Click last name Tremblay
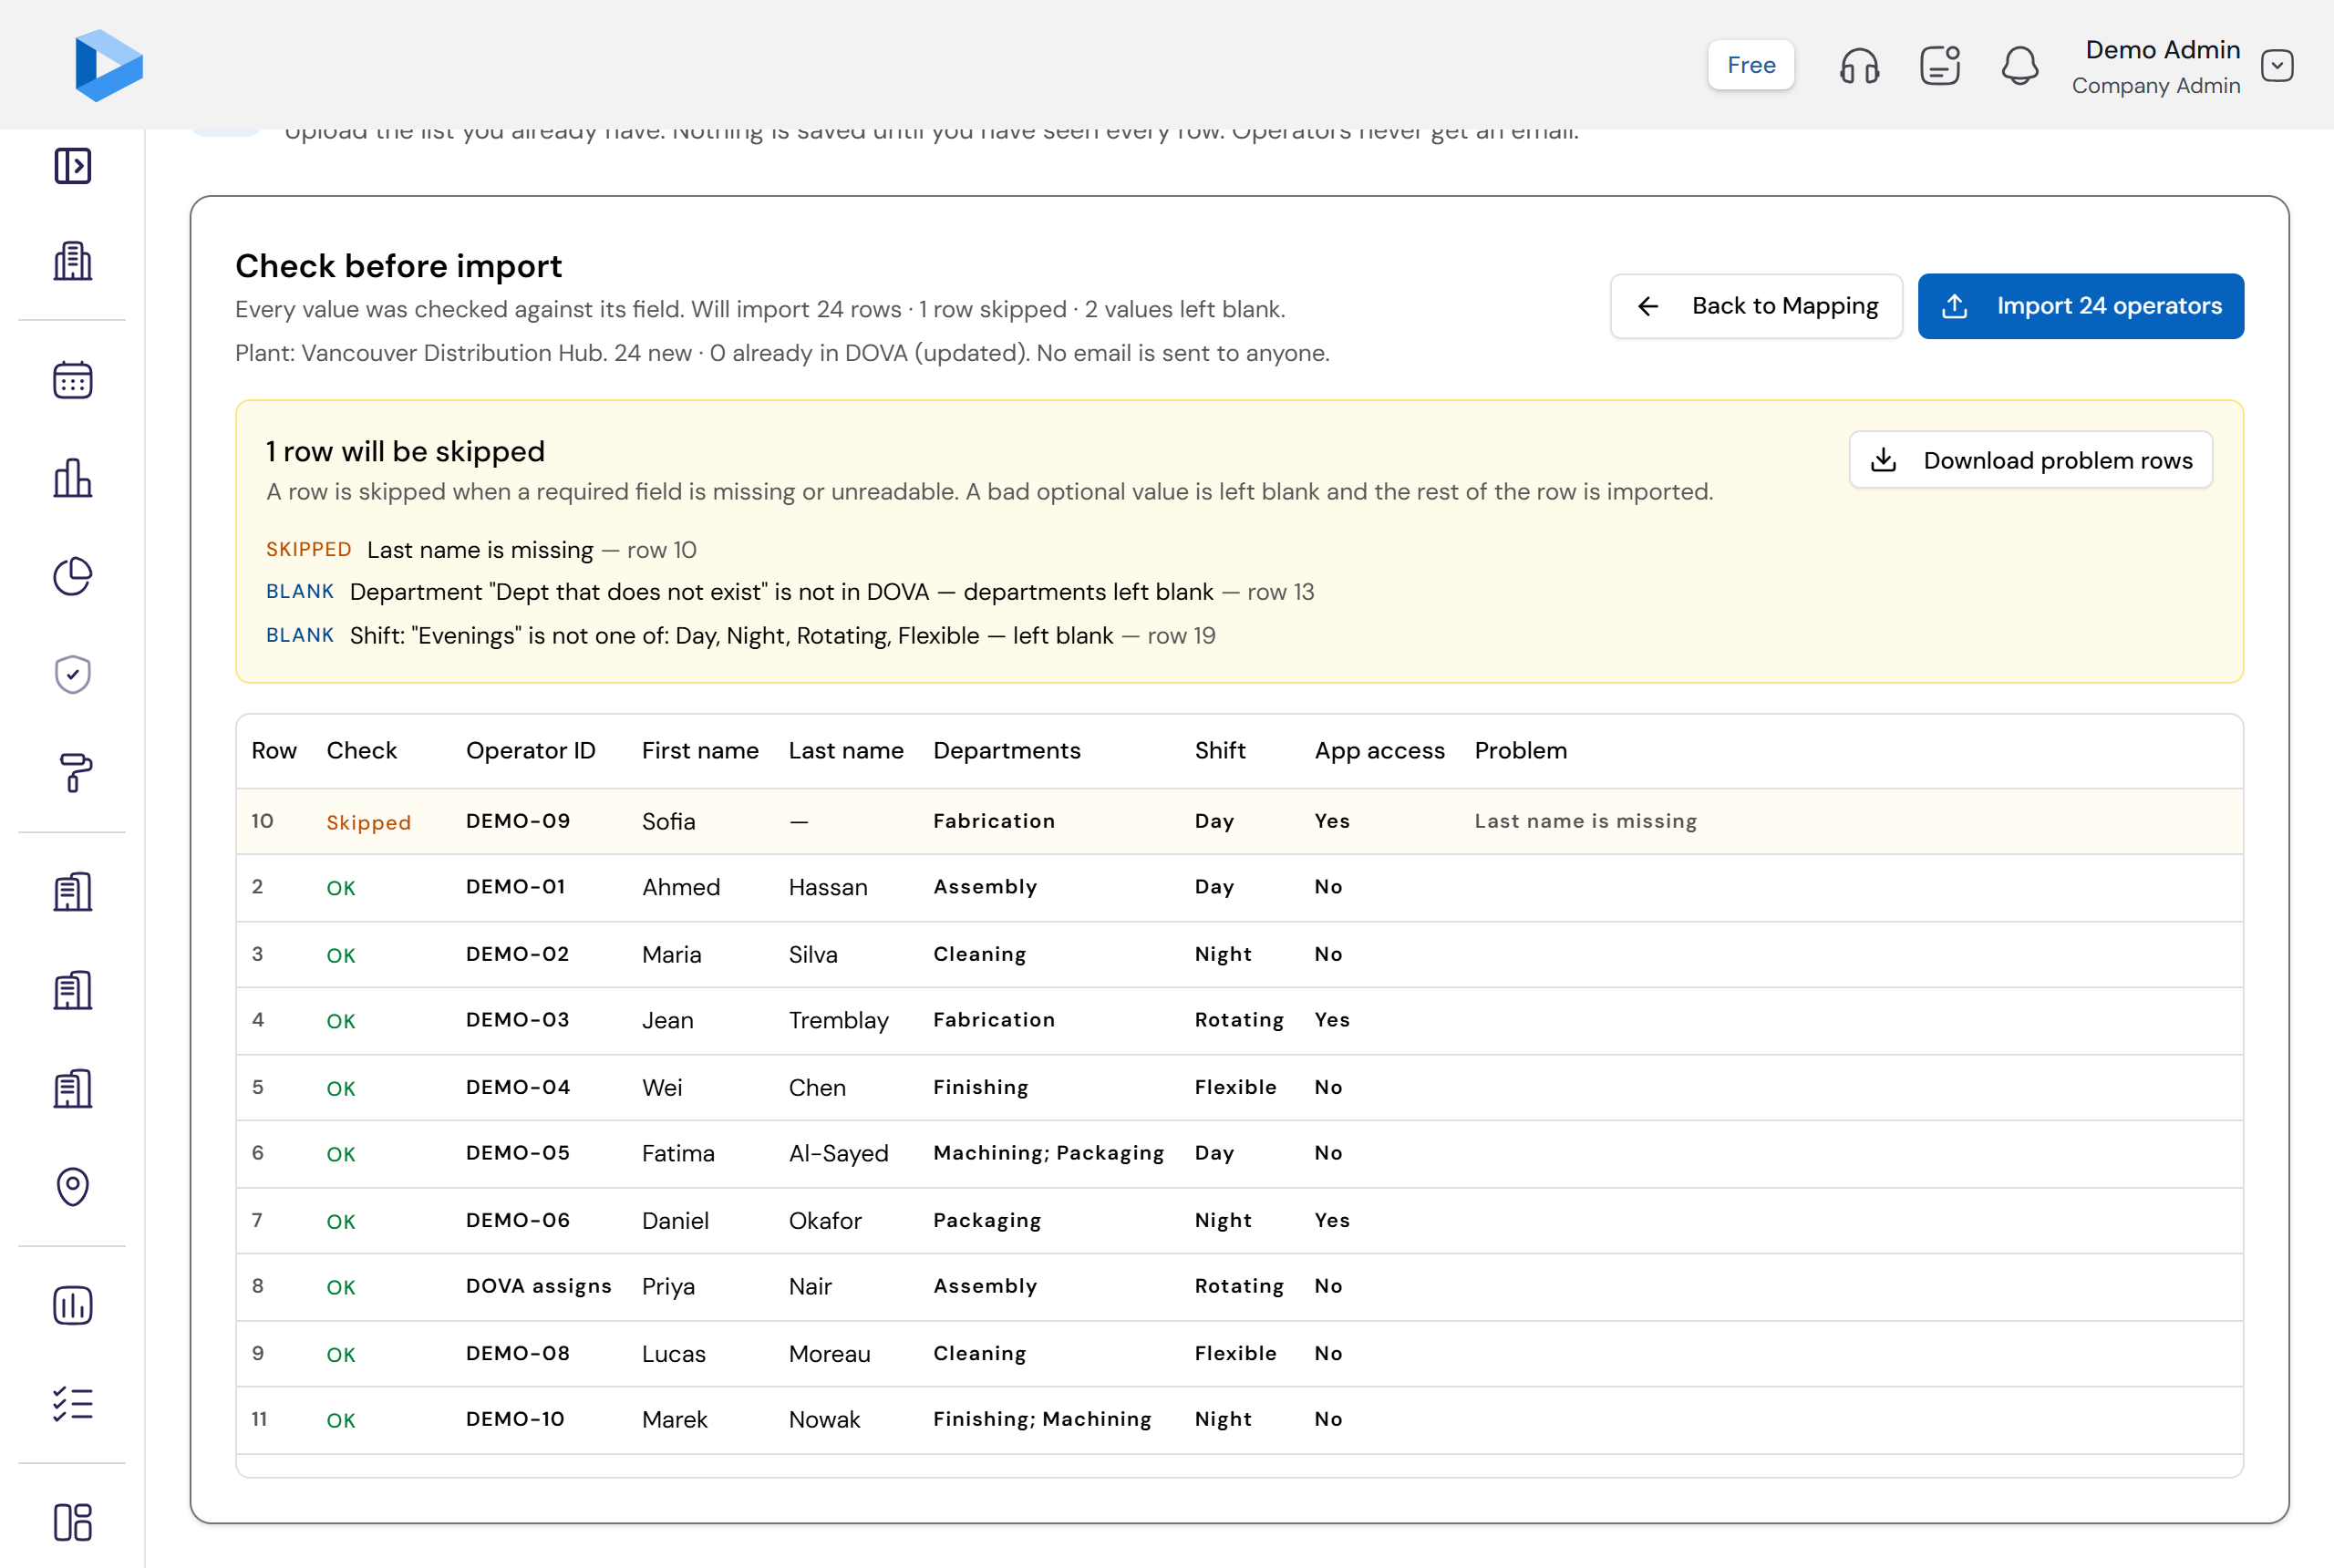Screen dimensions: 2334x1568 click(x=838, y=1020)
